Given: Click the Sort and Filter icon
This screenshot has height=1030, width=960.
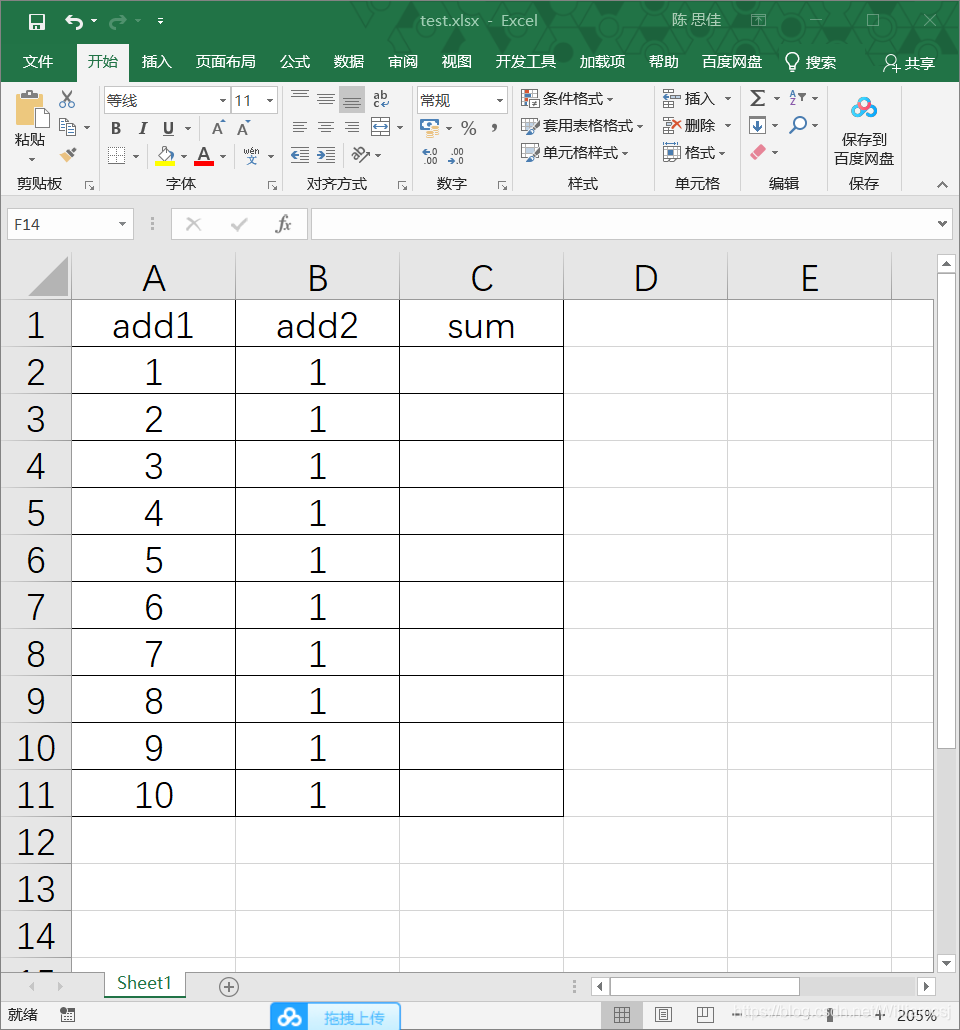Looking at the screenshot, I should 797,98.
